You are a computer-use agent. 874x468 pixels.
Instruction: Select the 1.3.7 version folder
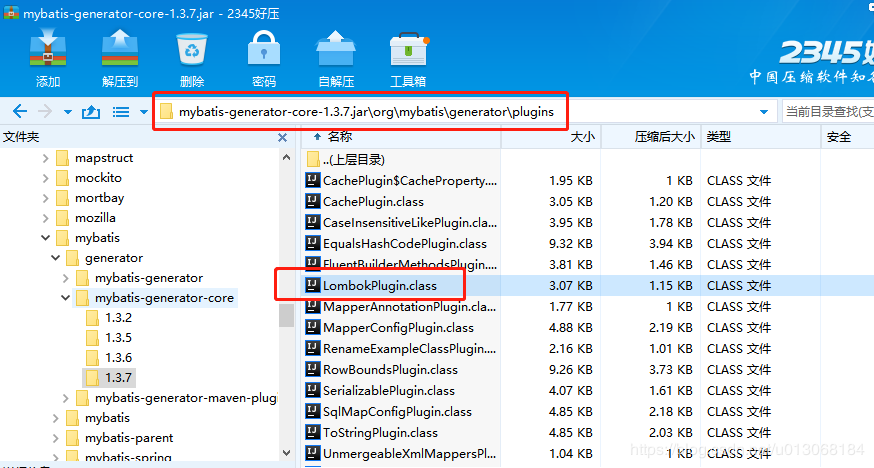point(109,378)
